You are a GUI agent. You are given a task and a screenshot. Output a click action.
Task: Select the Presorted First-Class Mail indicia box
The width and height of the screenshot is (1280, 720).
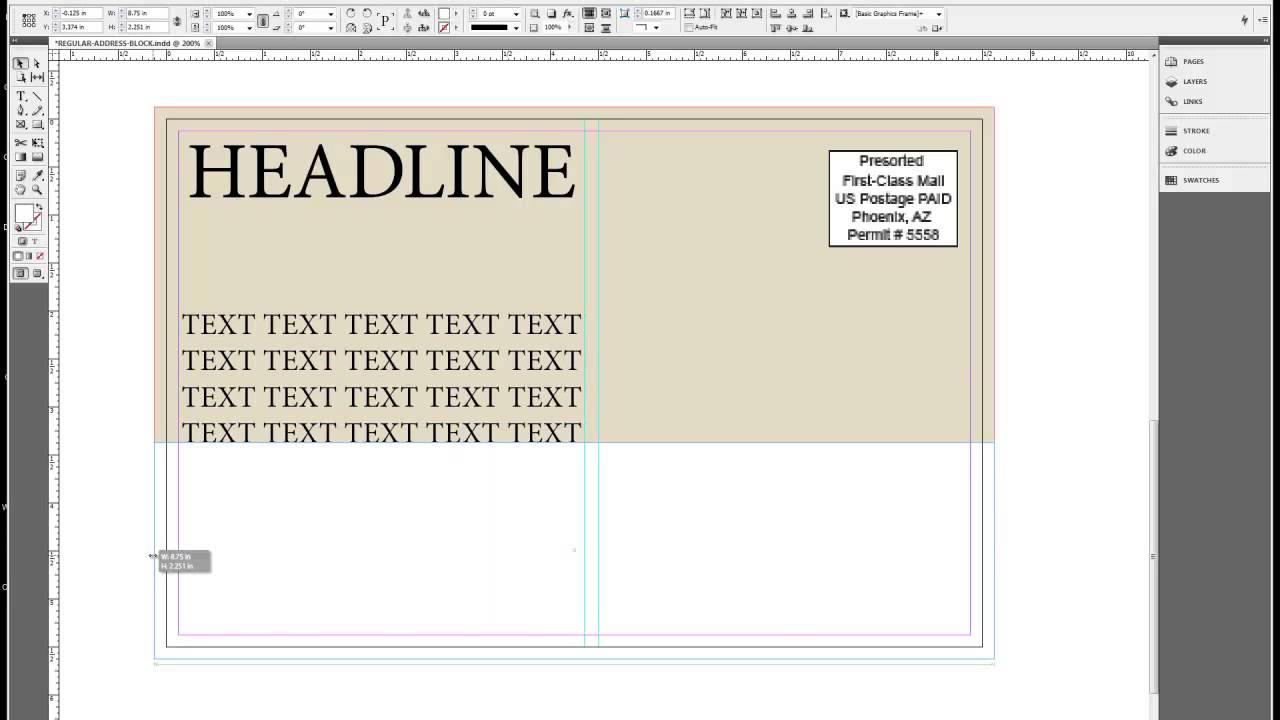coord(893,198)
